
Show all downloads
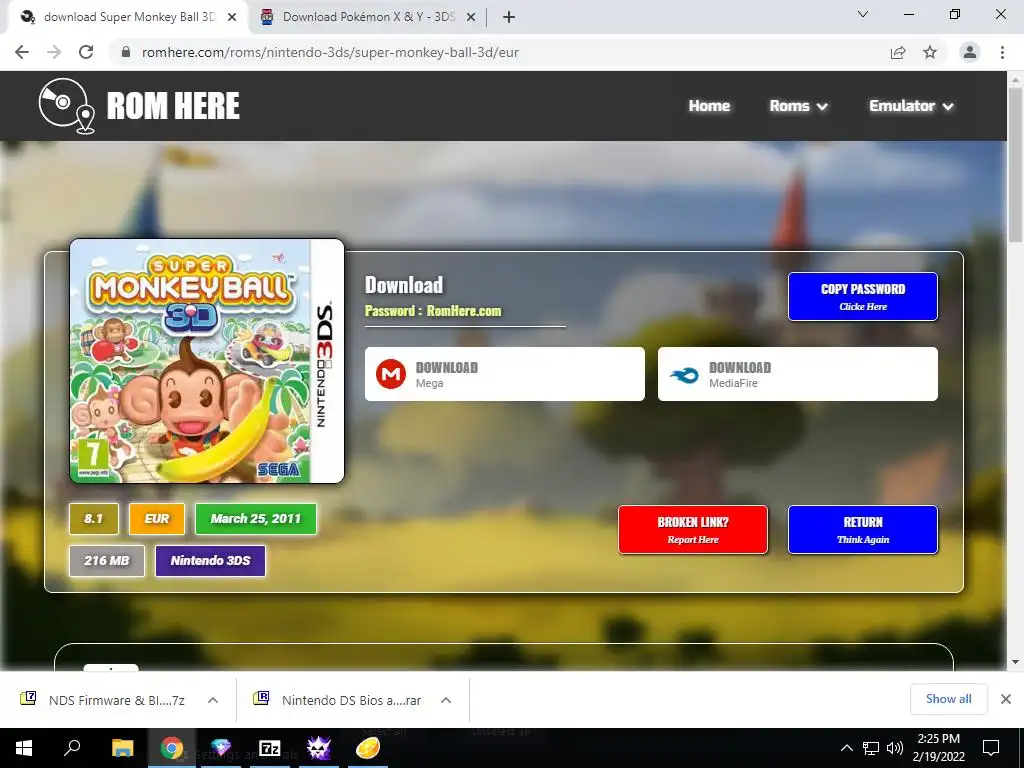[948, 699]
